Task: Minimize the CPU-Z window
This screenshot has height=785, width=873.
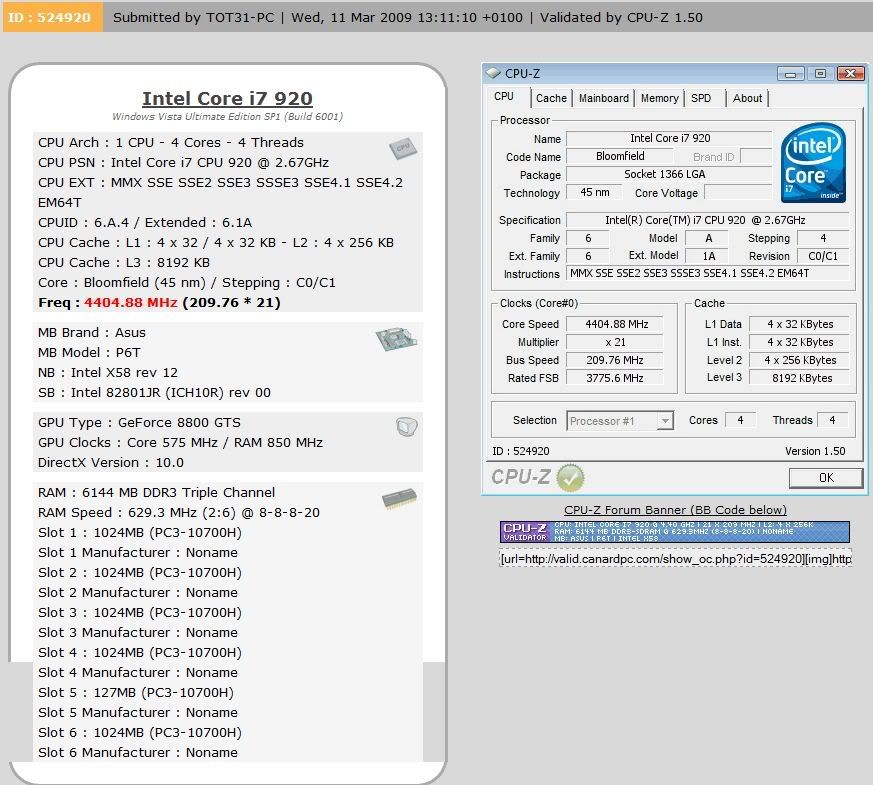Action: [791, 73]
